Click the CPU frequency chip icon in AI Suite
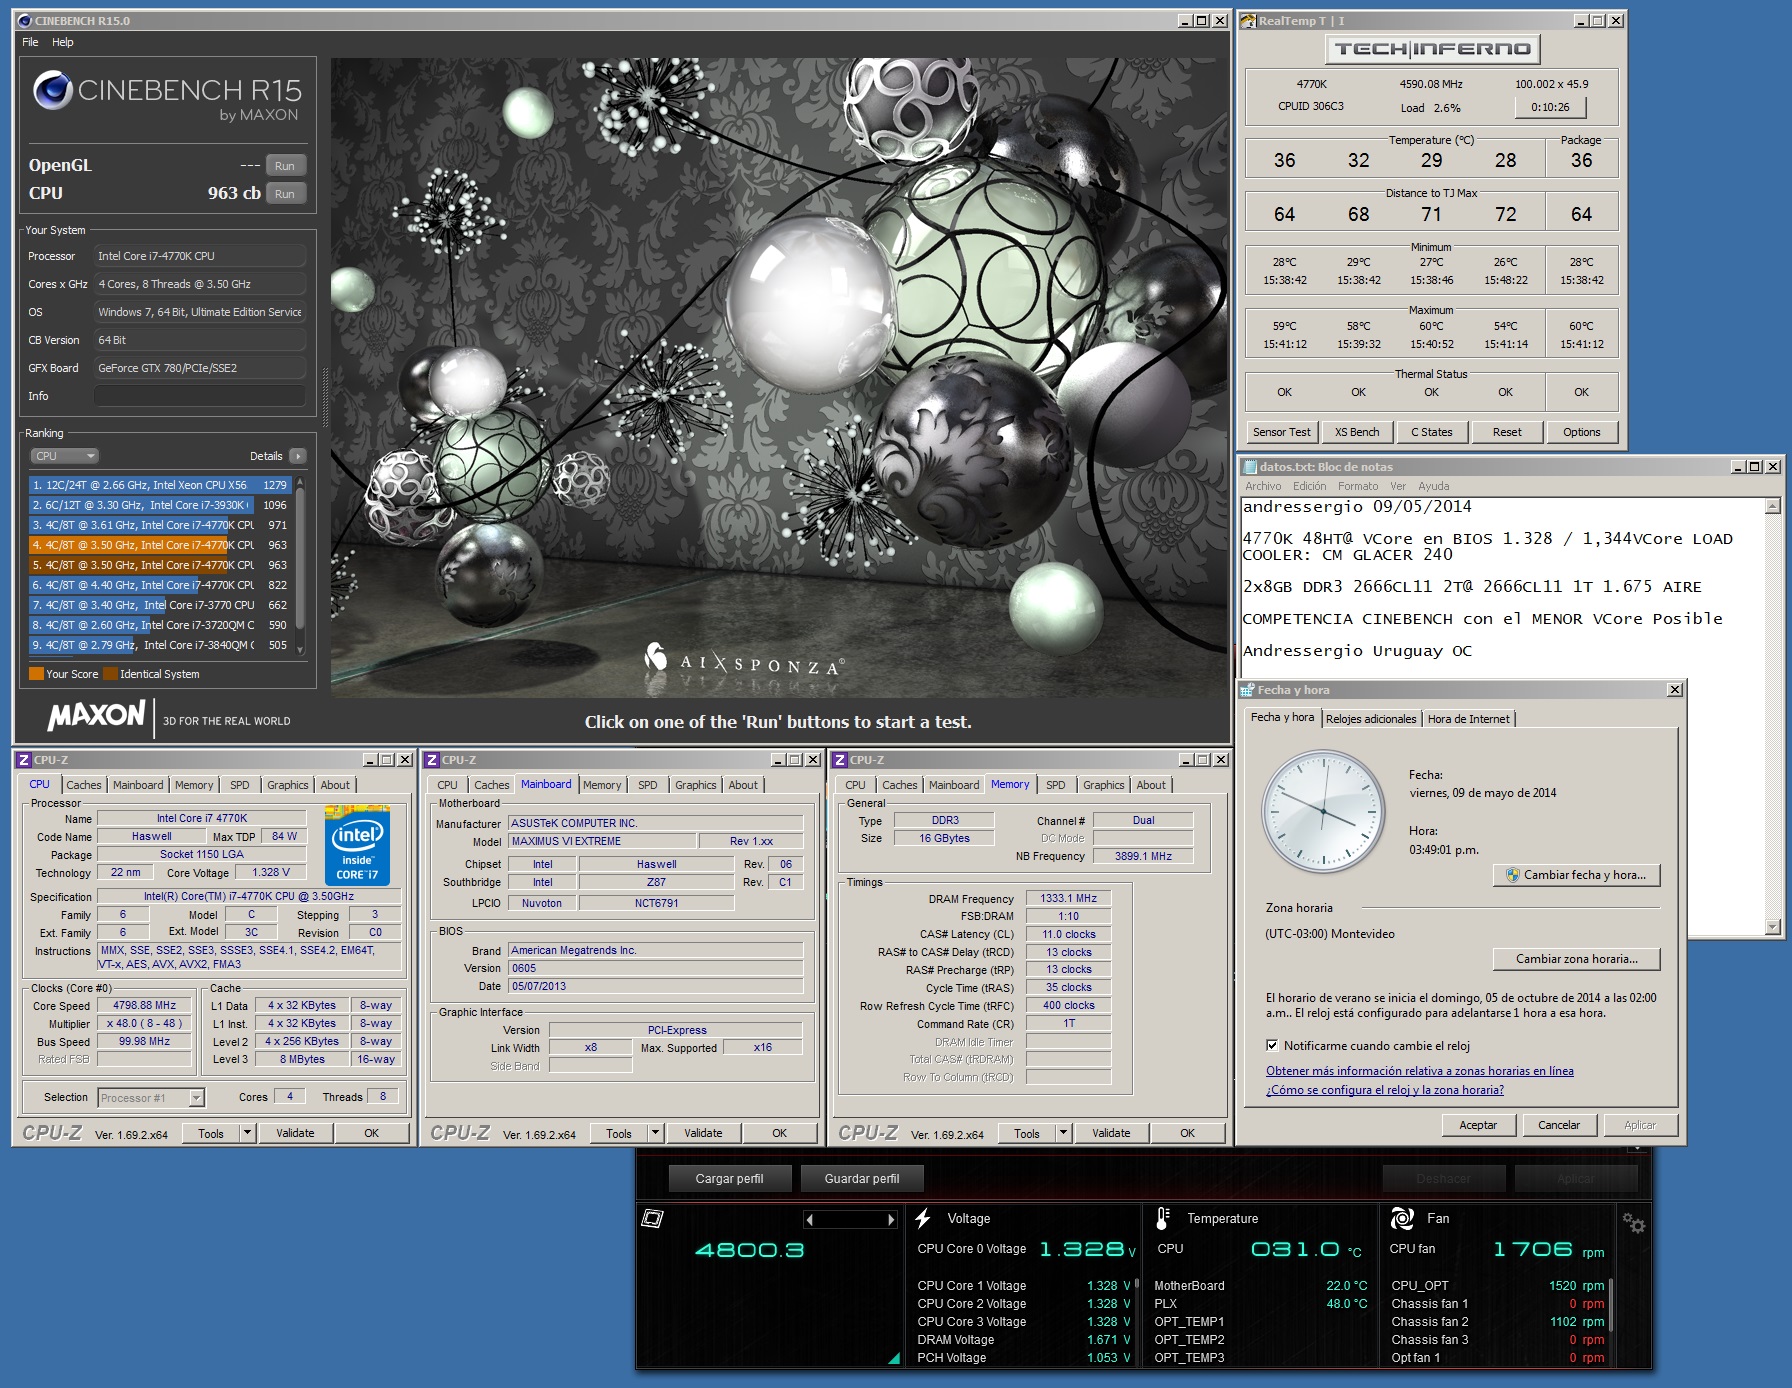Viewport: 1792px width, 1388px height. tap(653, 1218)
